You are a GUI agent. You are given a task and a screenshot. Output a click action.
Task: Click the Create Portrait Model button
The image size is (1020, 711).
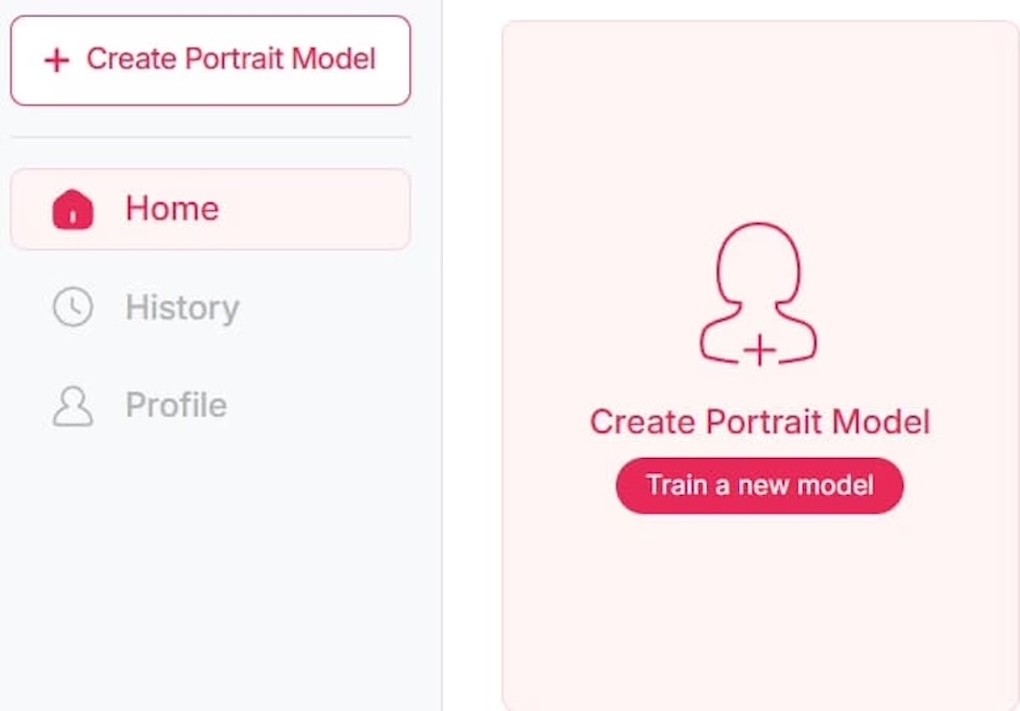(210, 60)
